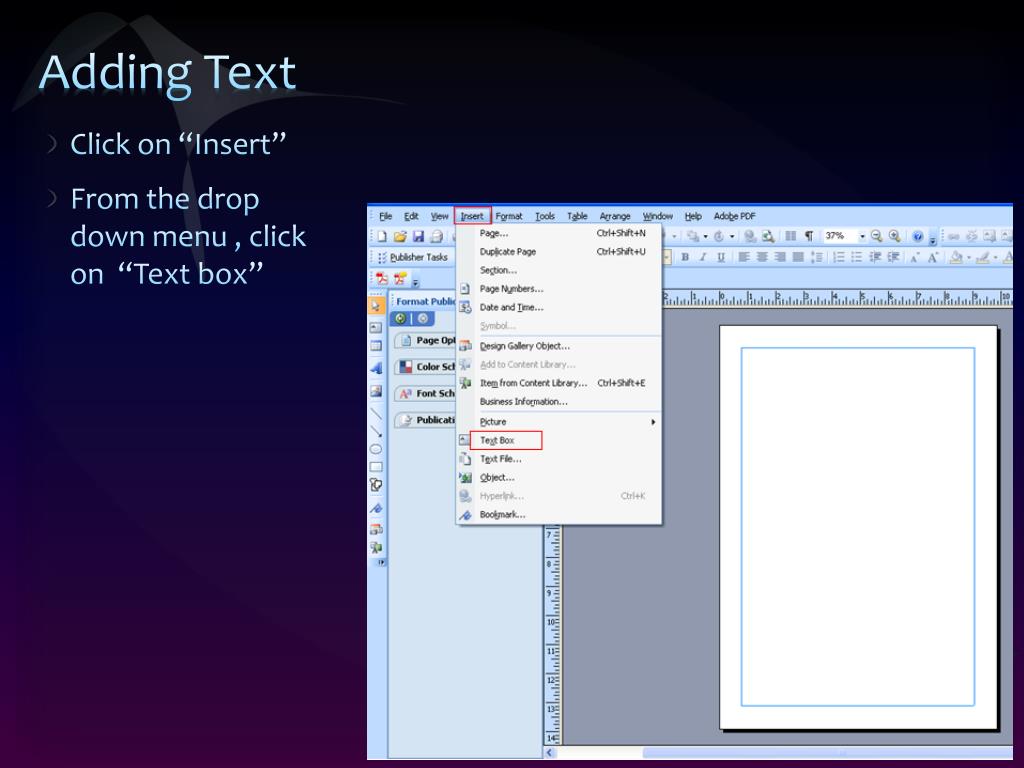
Task: Choose Design Gallery Object menu entry
Action: pyautogui.click(x=524, y=346)
